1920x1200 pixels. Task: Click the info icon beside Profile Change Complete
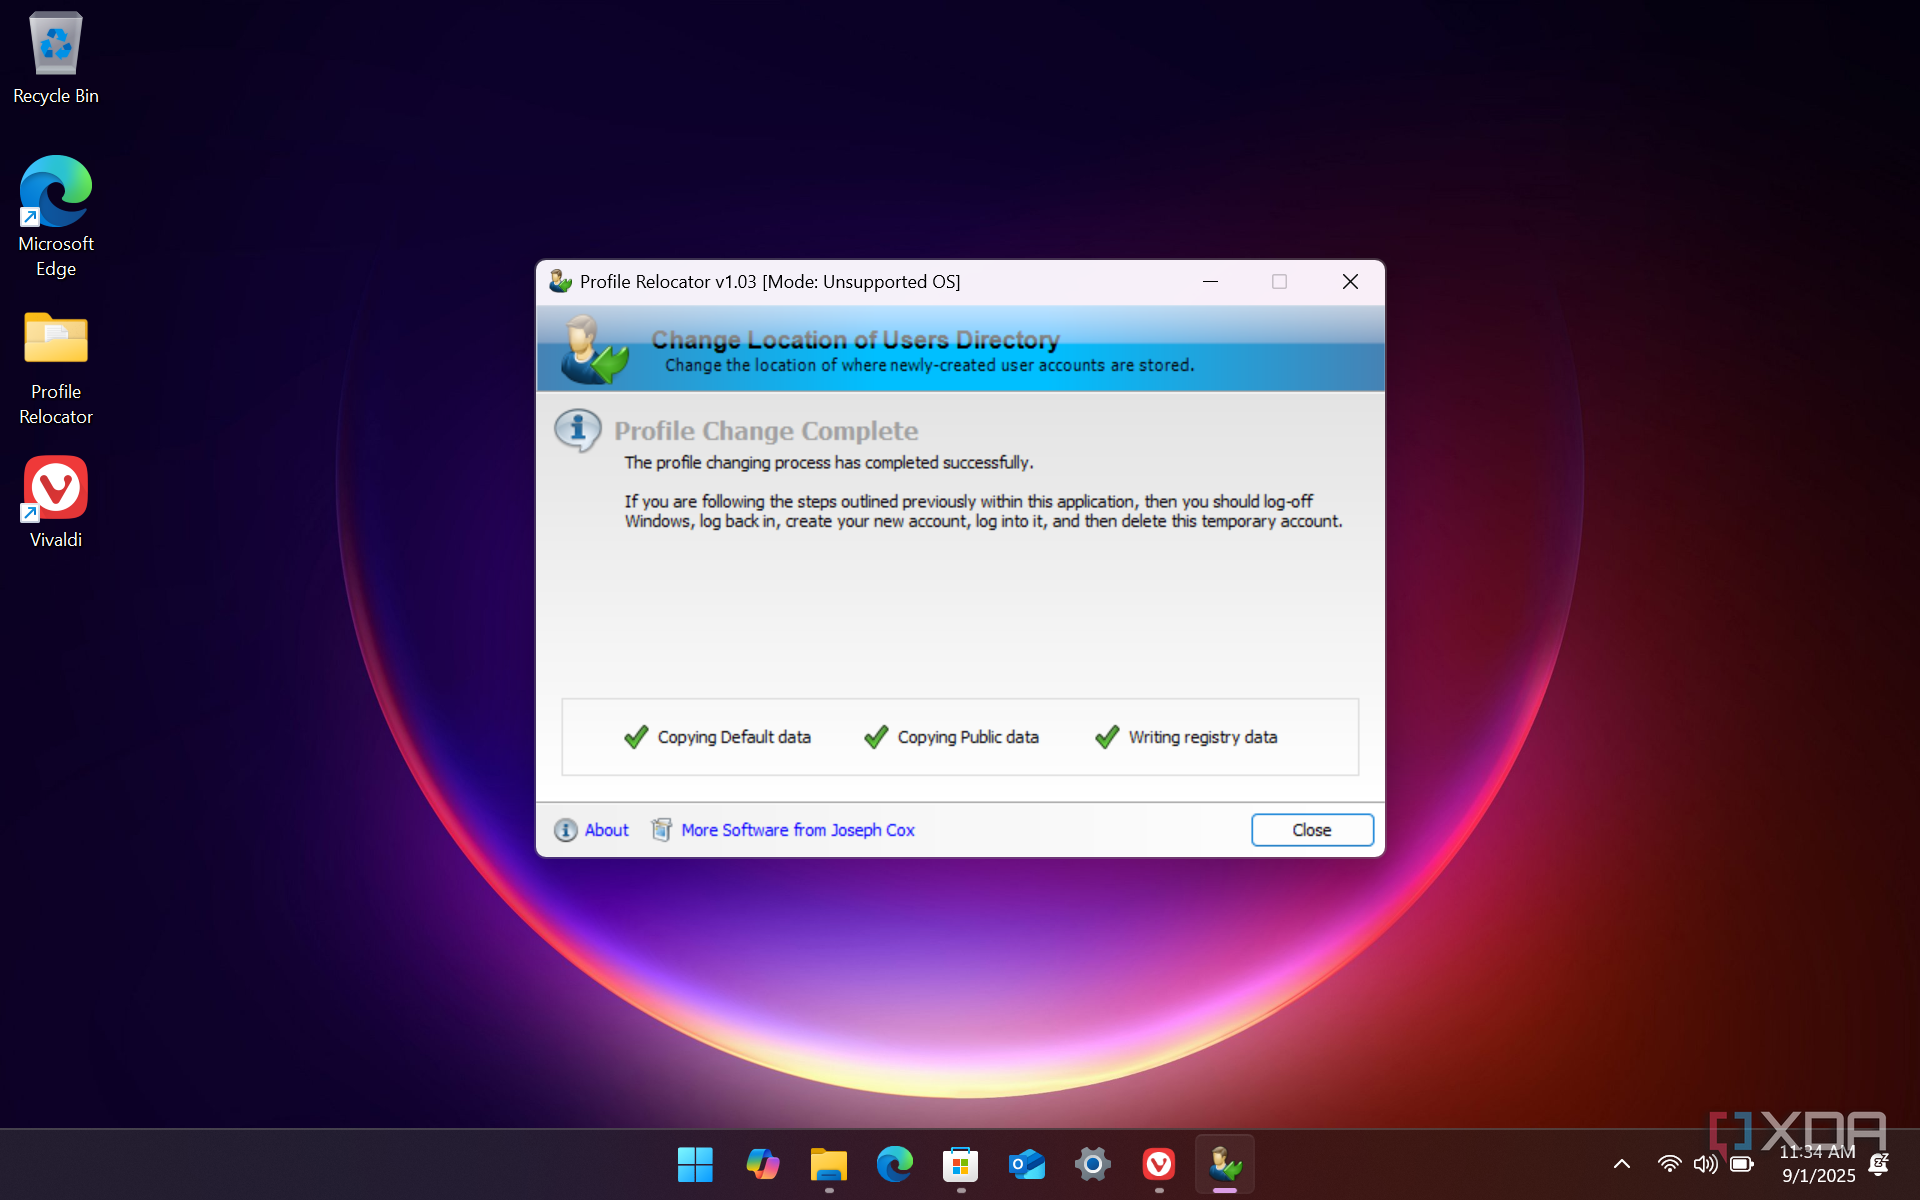click(x=578, y=431)
